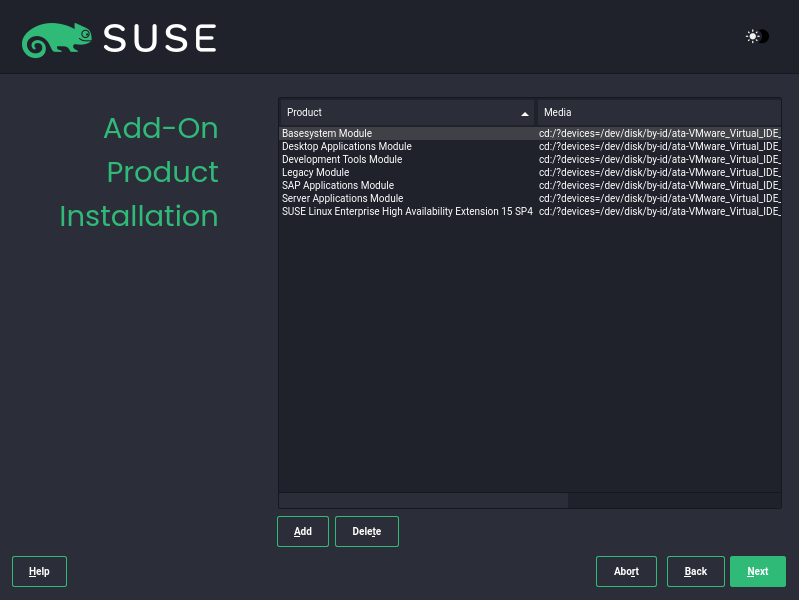Select the Development Tools Module entry

tap(530, 159)
